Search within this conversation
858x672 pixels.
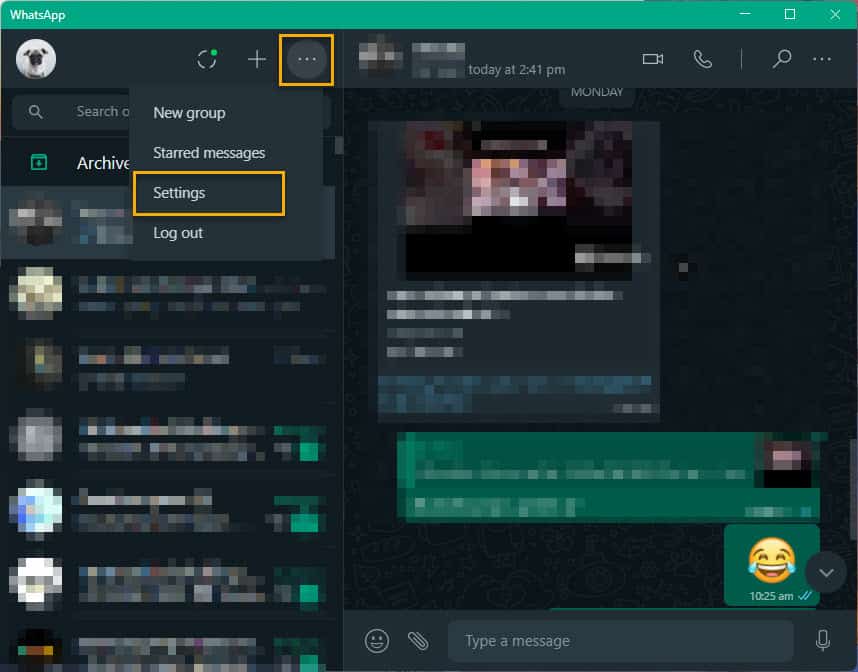point(782,59)
